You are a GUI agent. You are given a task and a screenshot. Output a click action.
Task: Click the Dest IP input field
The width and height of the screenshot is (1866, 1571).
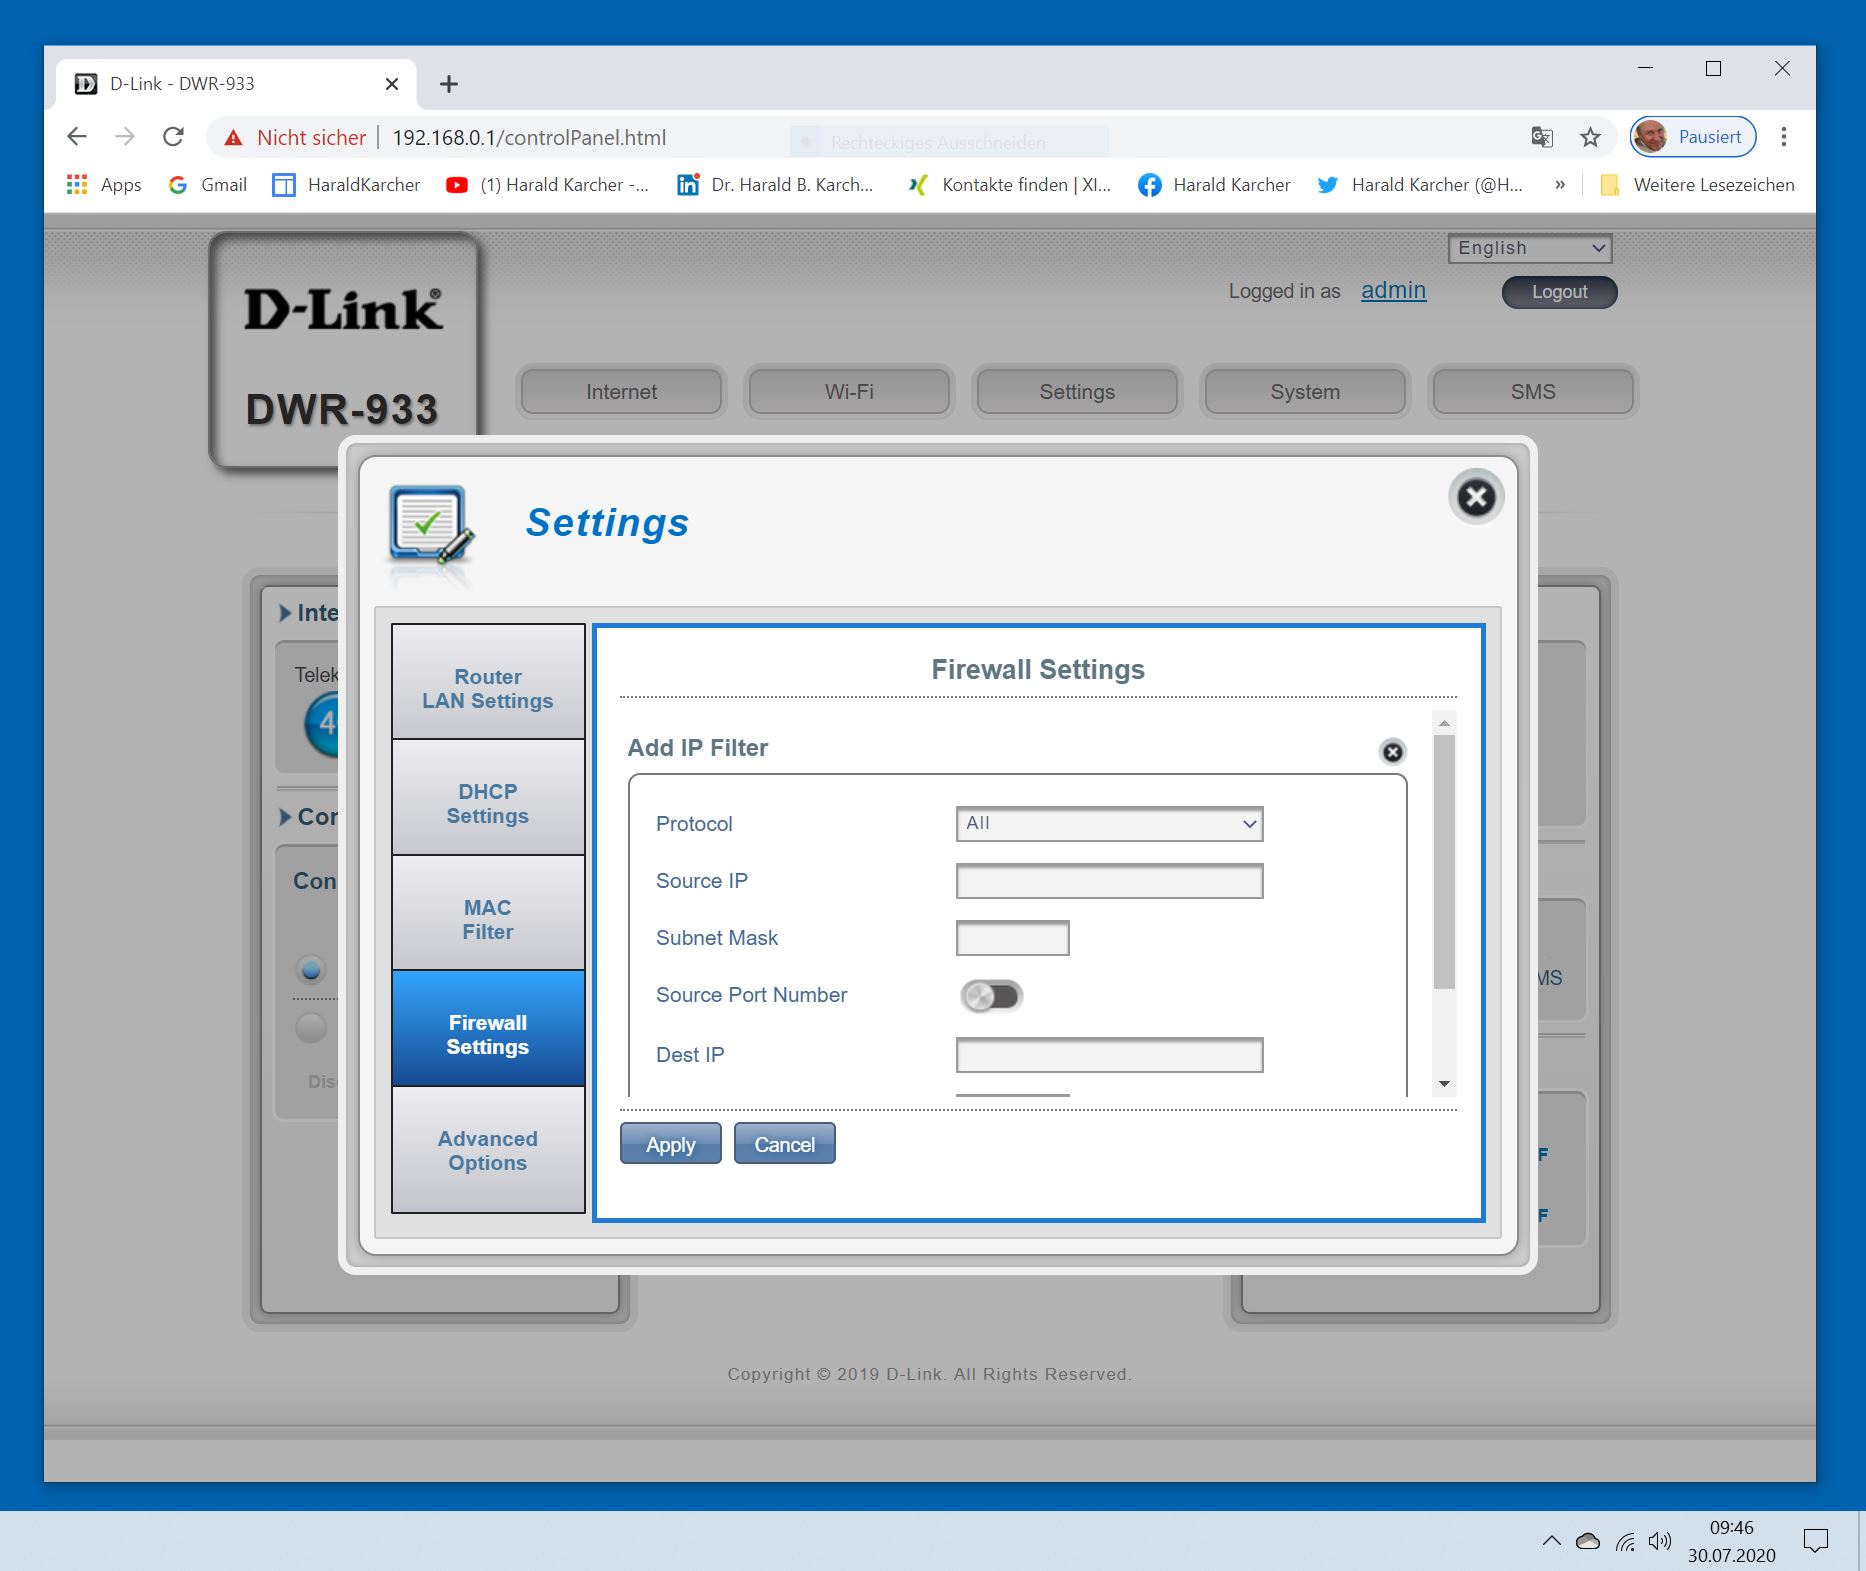coord(1109,1055)
